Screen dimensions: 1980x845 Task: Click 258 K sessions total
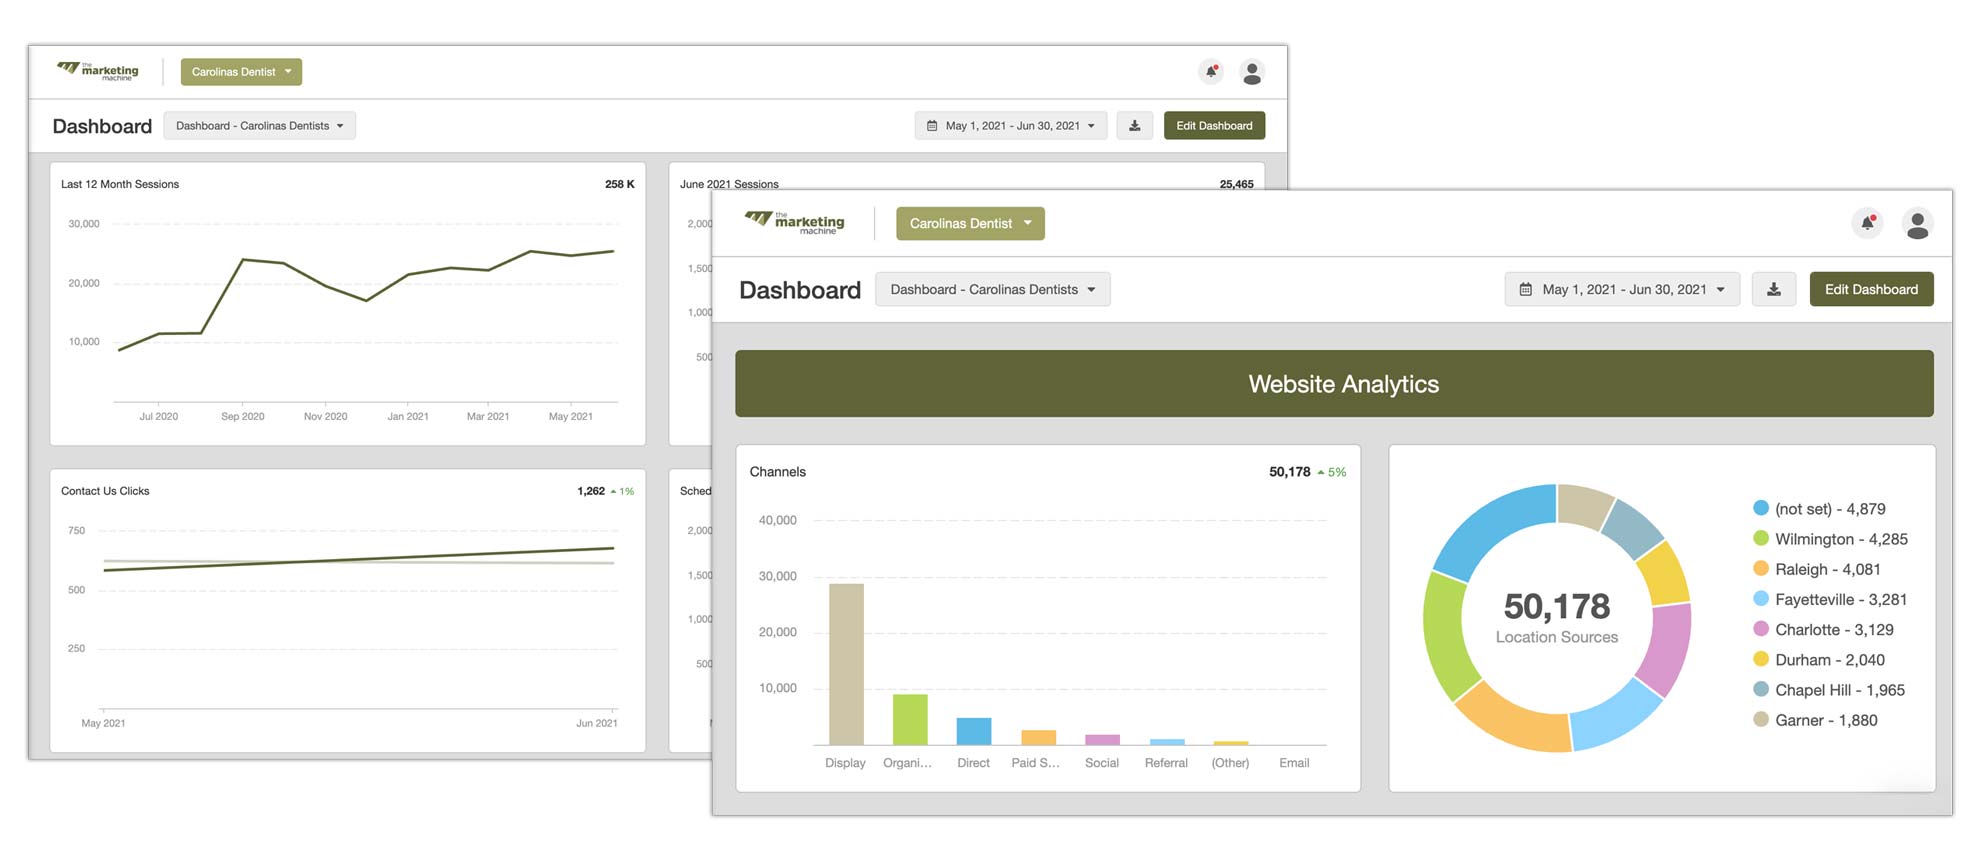(619, 184)
